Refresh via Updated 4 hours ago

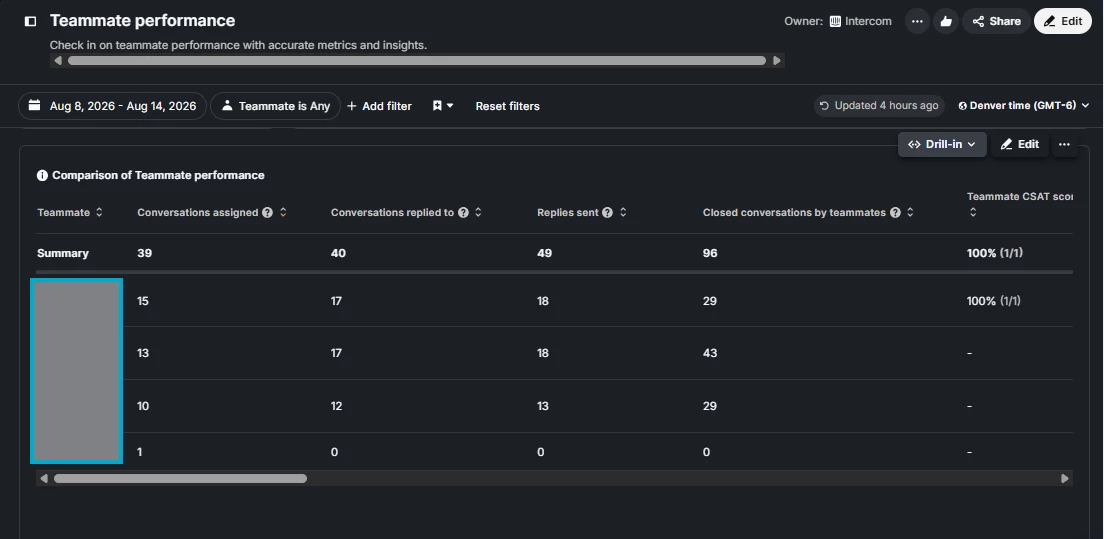879,106
